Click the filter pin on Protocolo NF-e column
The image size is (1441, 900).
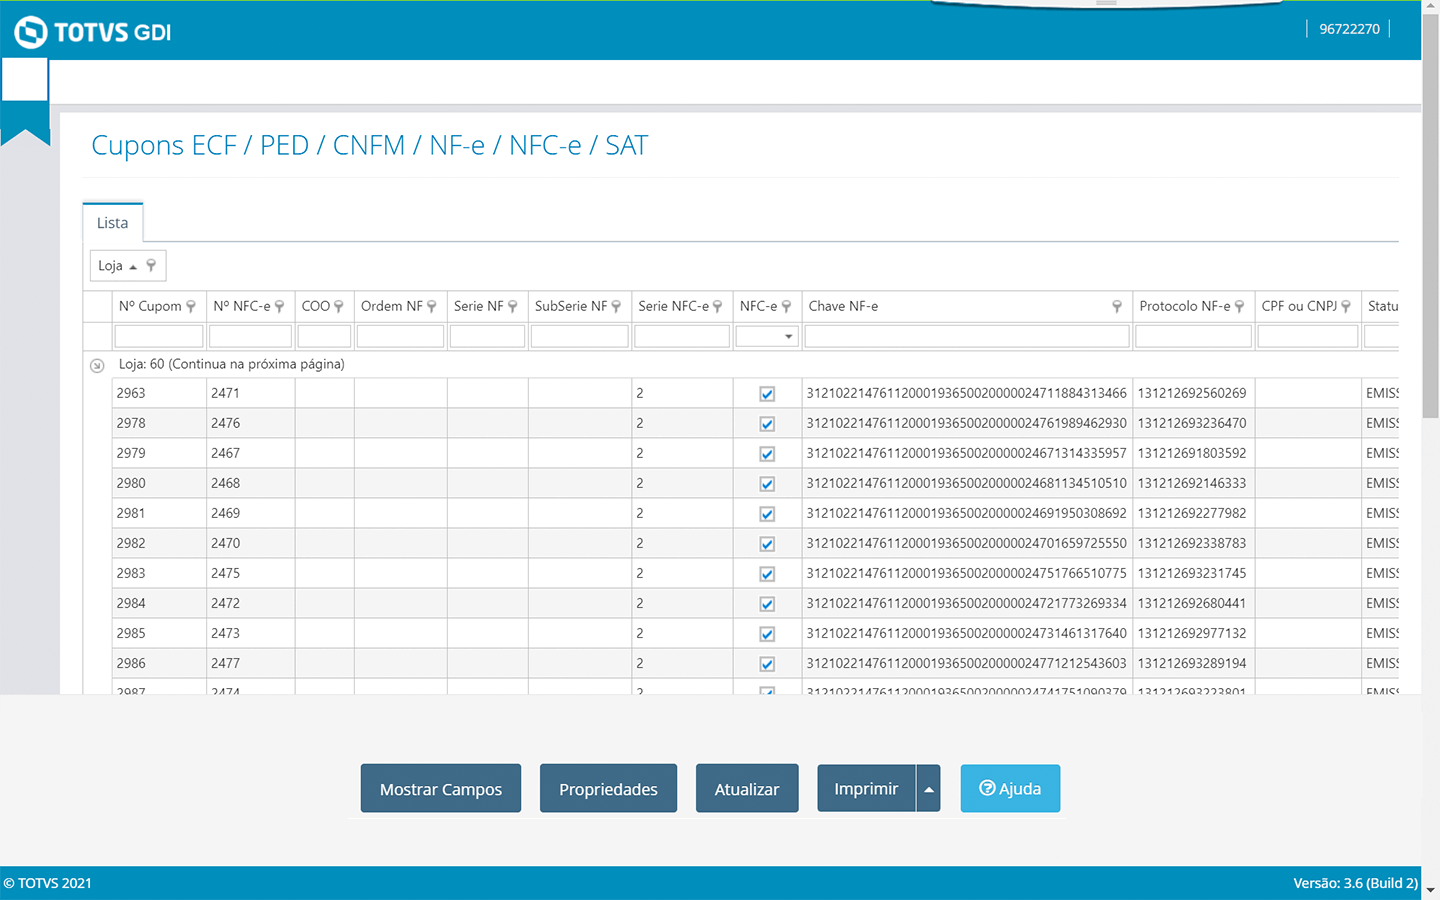1240,307
